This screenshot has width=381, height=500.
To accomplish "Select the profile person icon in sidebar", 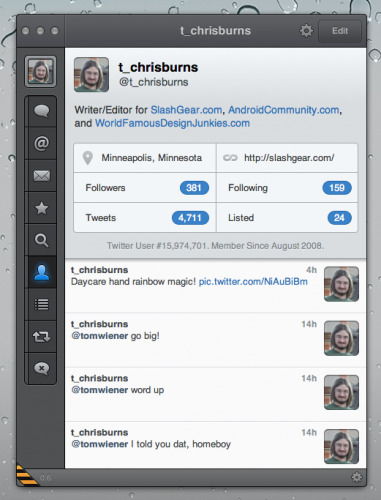I will pyautogui.click(x=41, y=272).
